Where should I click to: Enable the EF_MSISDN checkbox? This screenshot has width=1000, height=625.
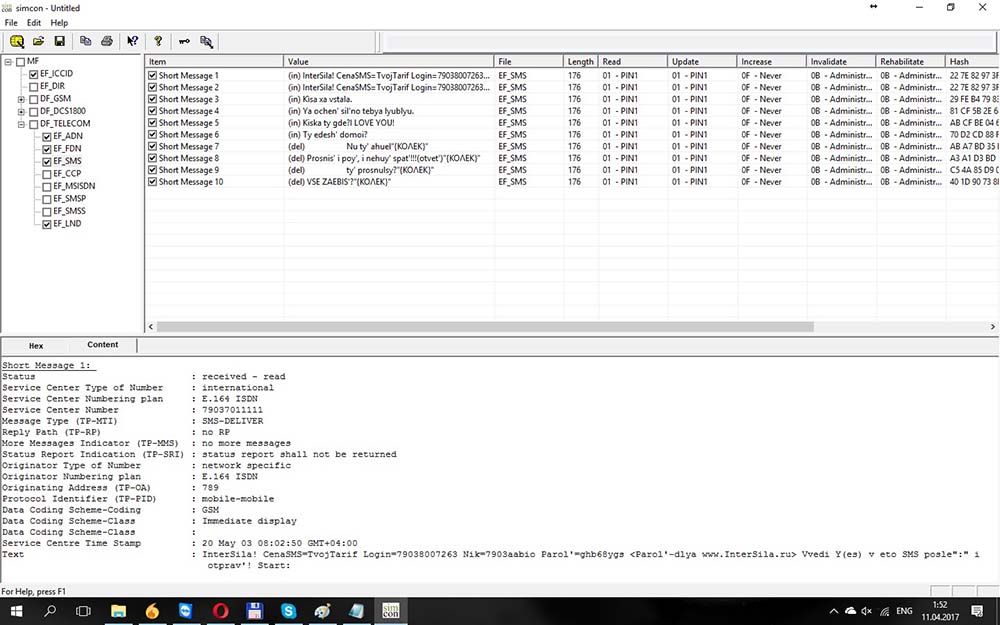(46, 186)
